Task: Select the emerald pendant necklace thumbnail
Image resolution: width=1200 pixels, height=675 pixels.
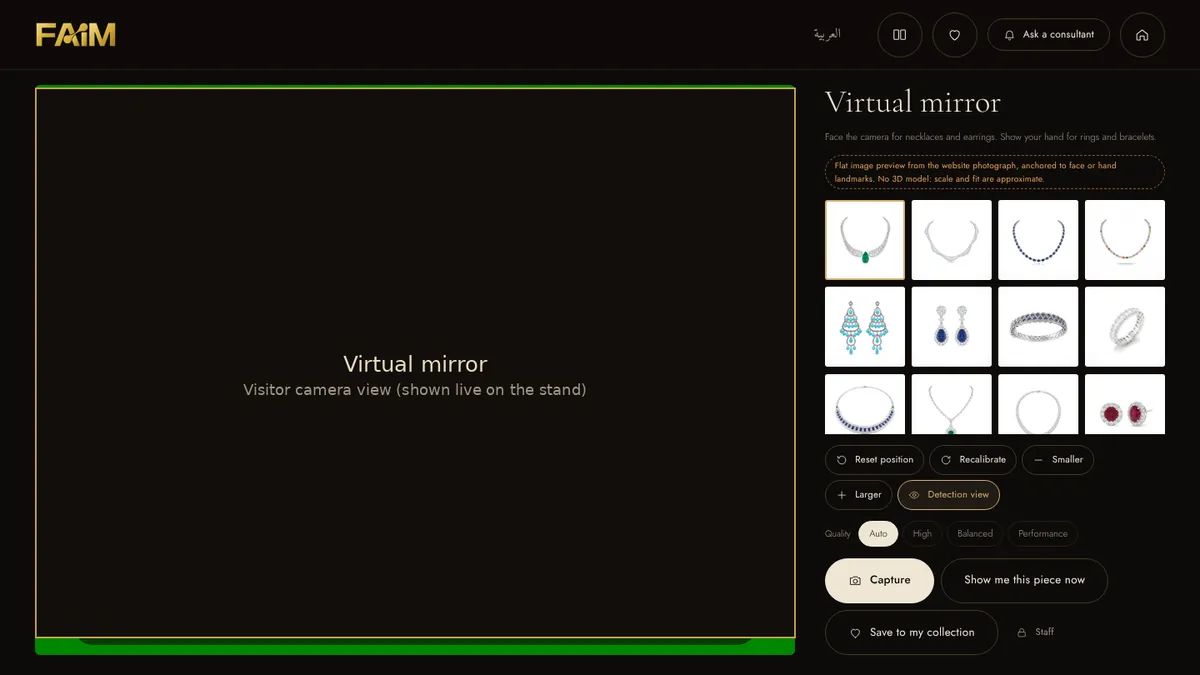Action: pyautogui.click(x=865, y=240)
